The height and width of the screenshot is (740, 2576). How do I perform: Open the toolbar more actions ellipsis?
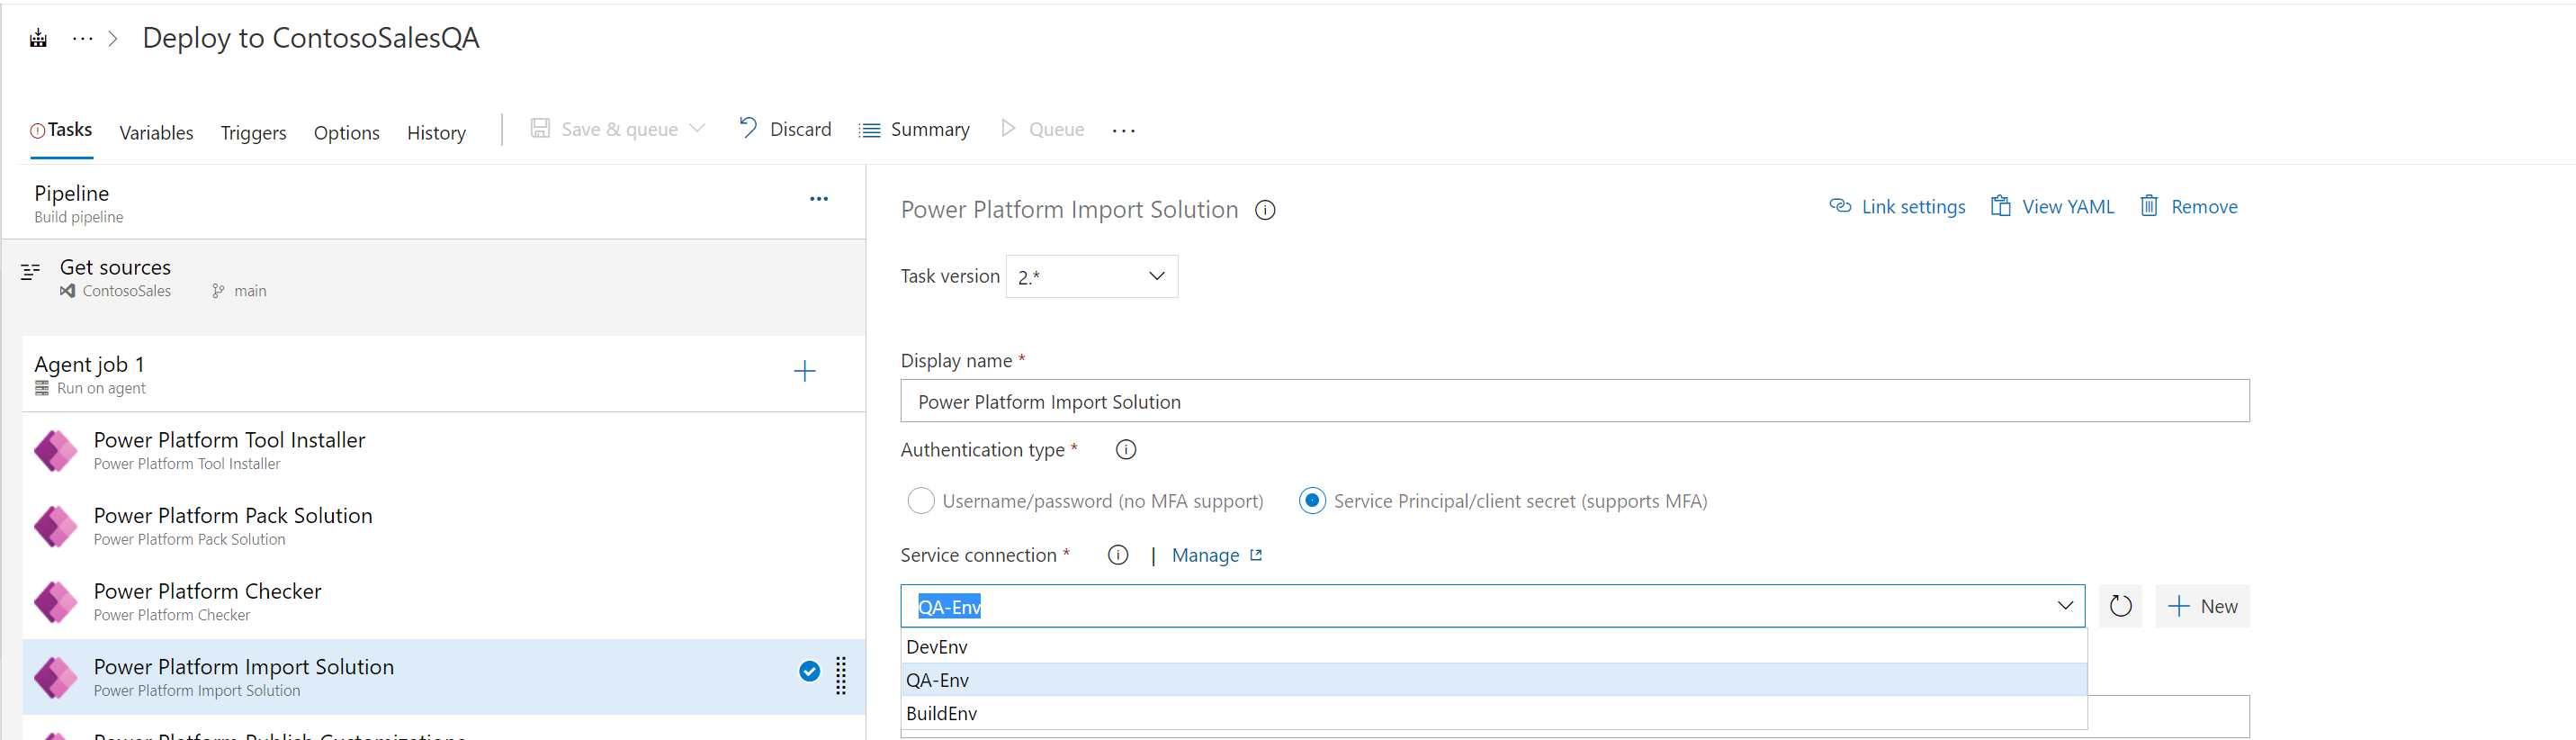tap(1123, 130)
